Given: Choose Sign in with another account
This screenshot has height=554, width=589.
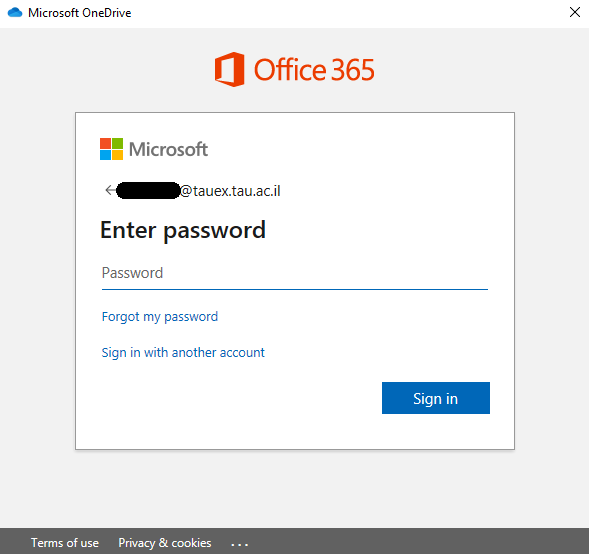Looking at the screenshot, I should [x=183, y=353].
